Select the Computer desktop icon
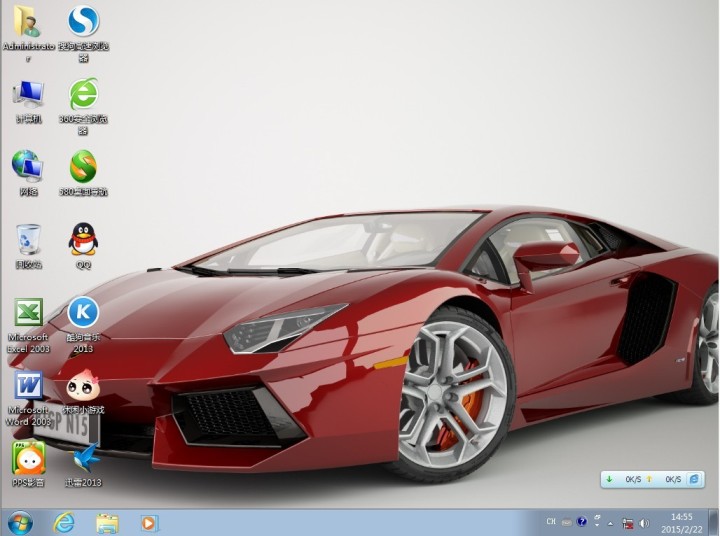Screen dimensions: 720x536 click(27, 94)
